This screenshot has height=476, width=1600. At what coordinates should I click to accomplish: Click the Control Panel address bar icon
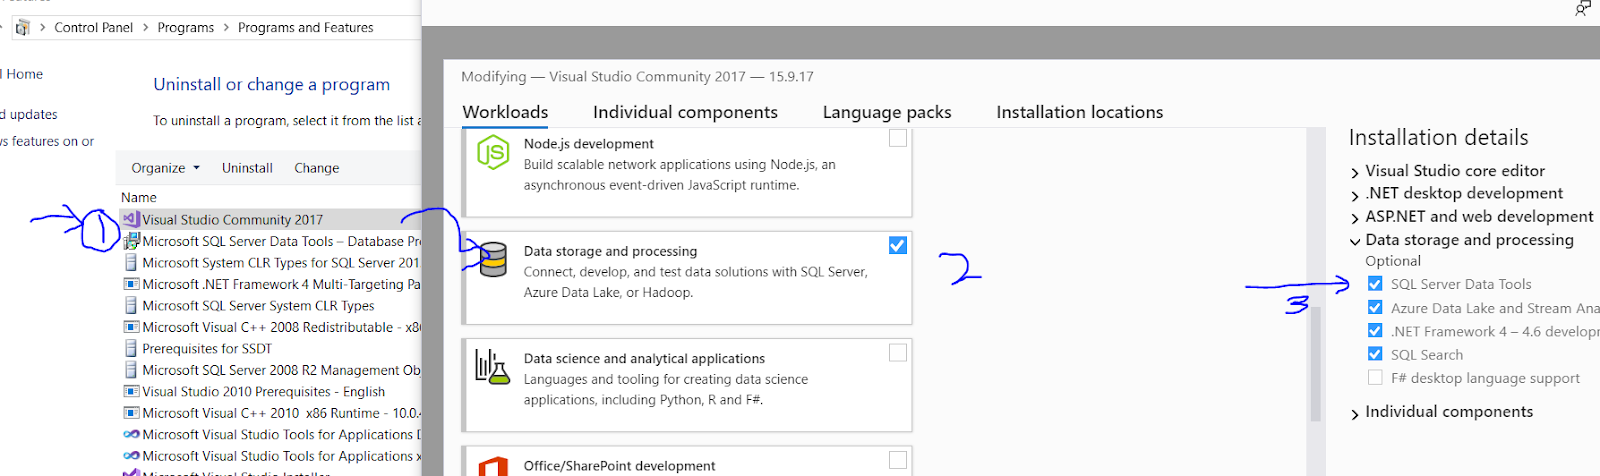pyautogui.click(x=22, y=28)
